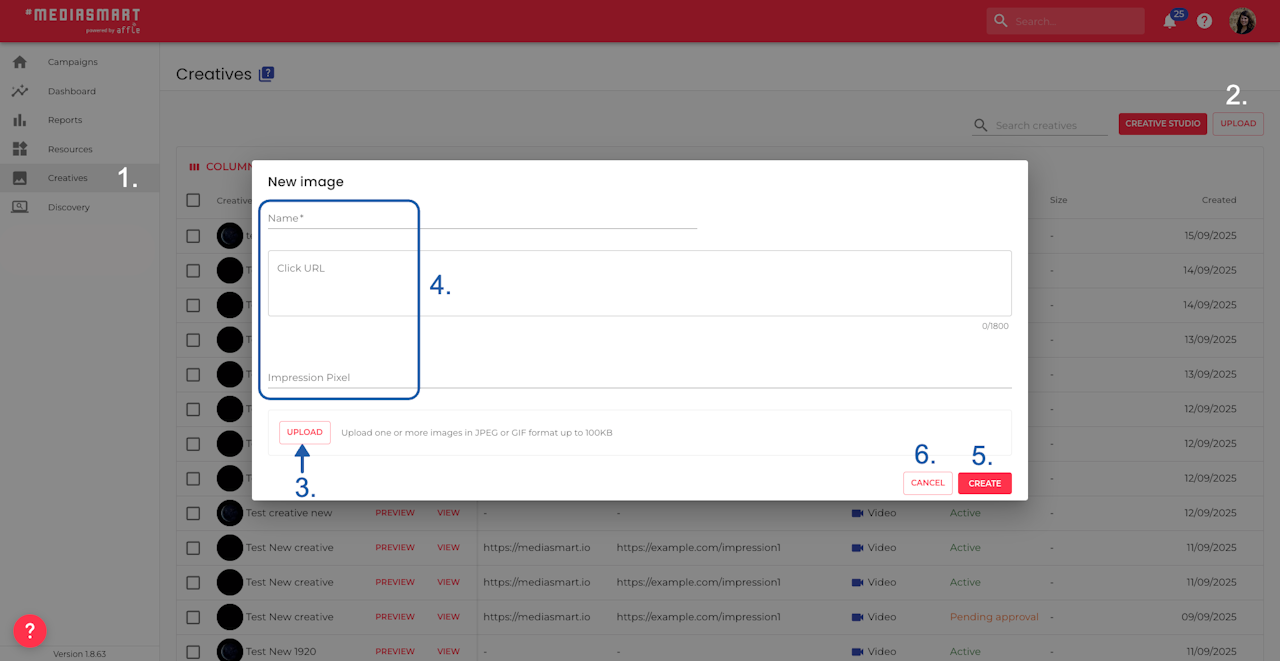The width and height of the screenshot is (1280, 661).
Task: Focus the Search creatives field
Action: pyautogui.click(x=1051, y=125)
